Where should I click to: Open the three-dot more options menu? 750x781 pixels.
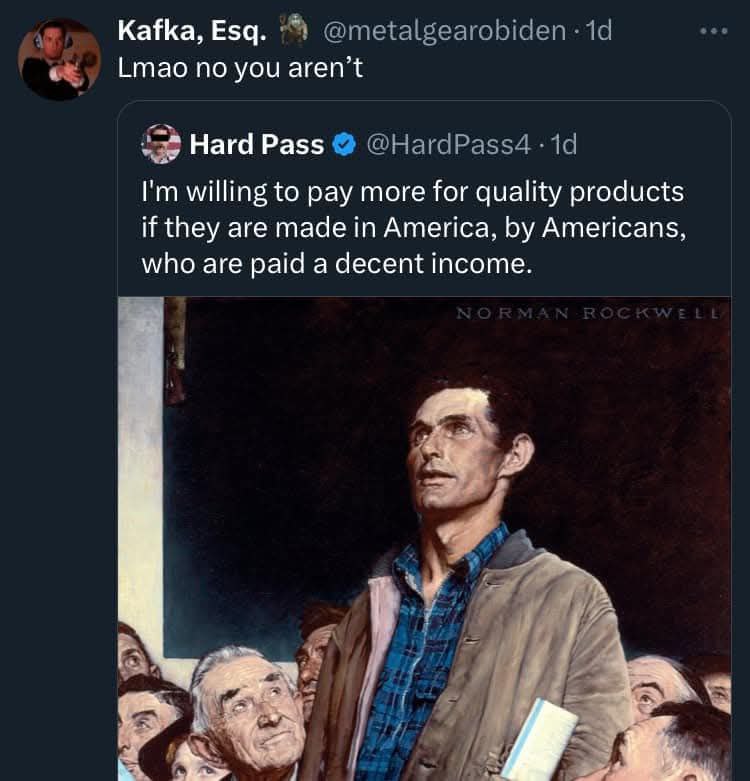coord(713,31)
